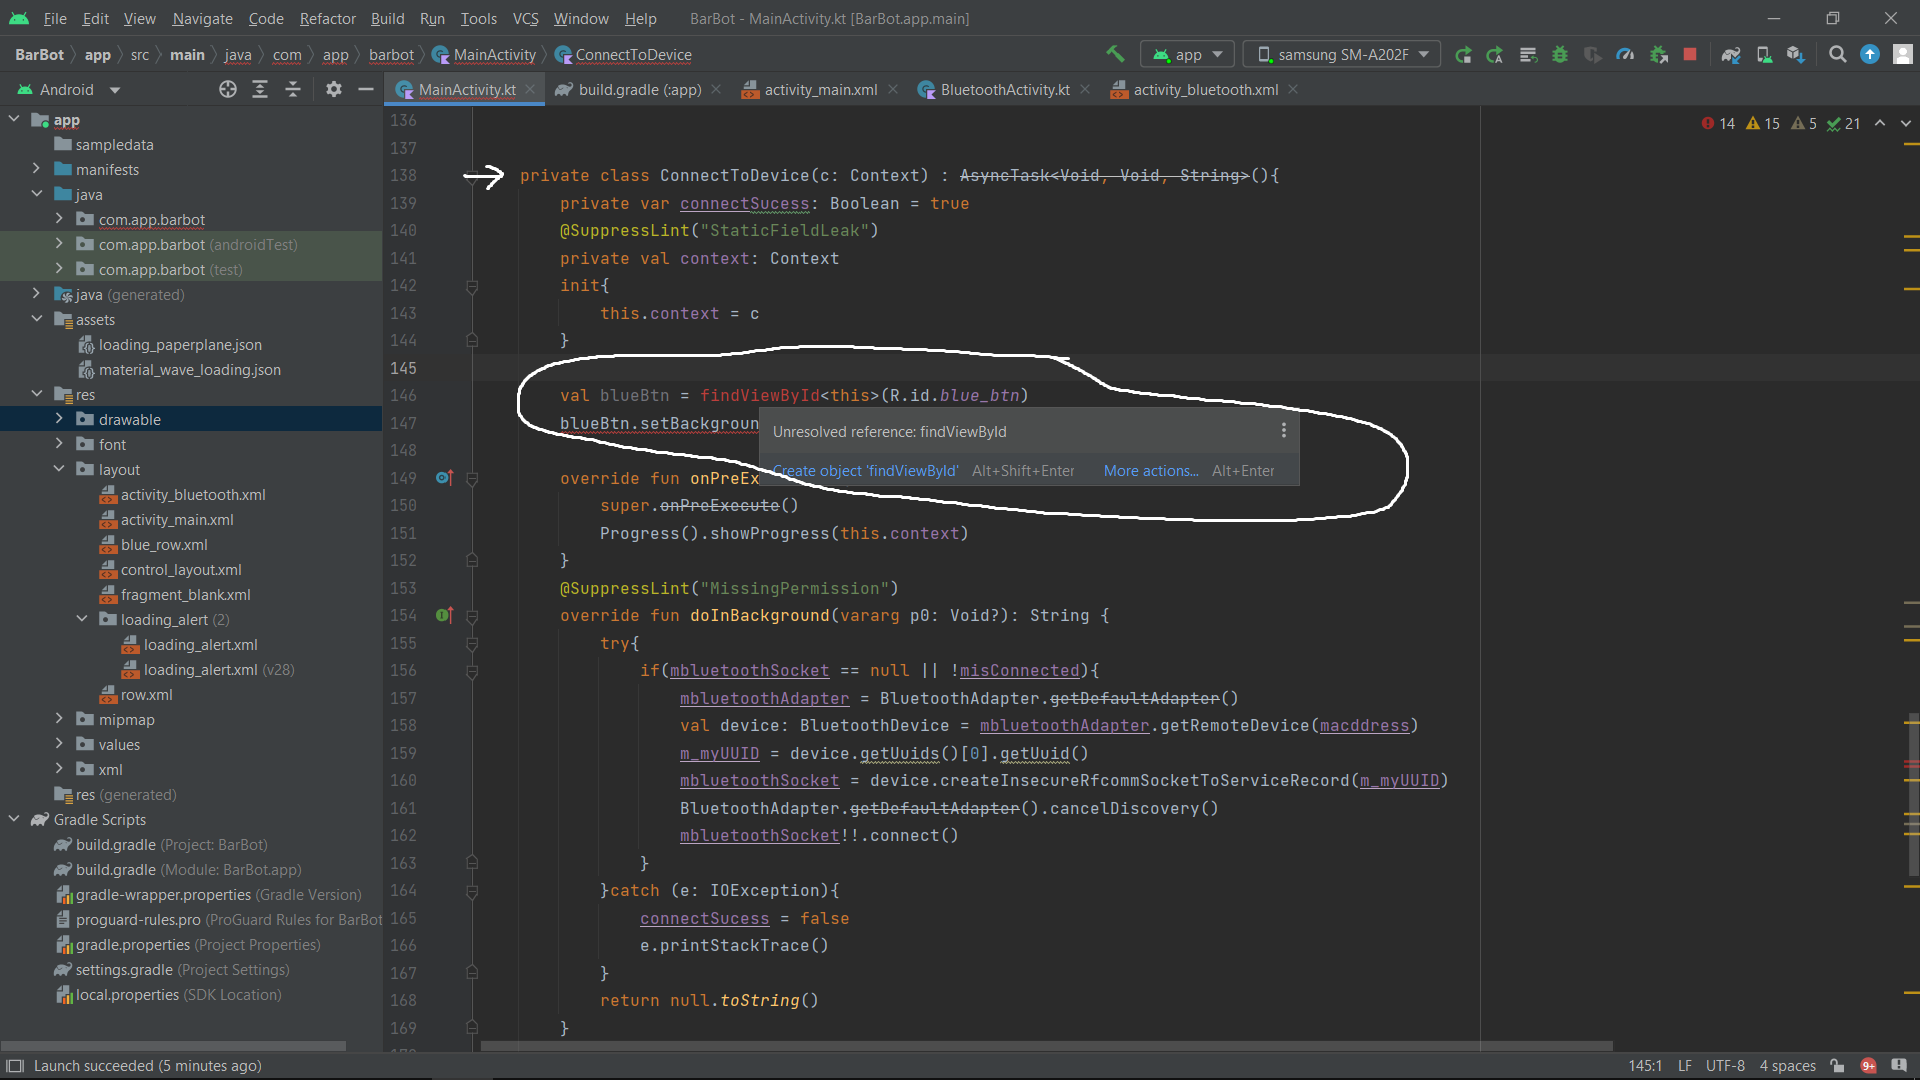Collapse the java folder

(x=36, y=194)
